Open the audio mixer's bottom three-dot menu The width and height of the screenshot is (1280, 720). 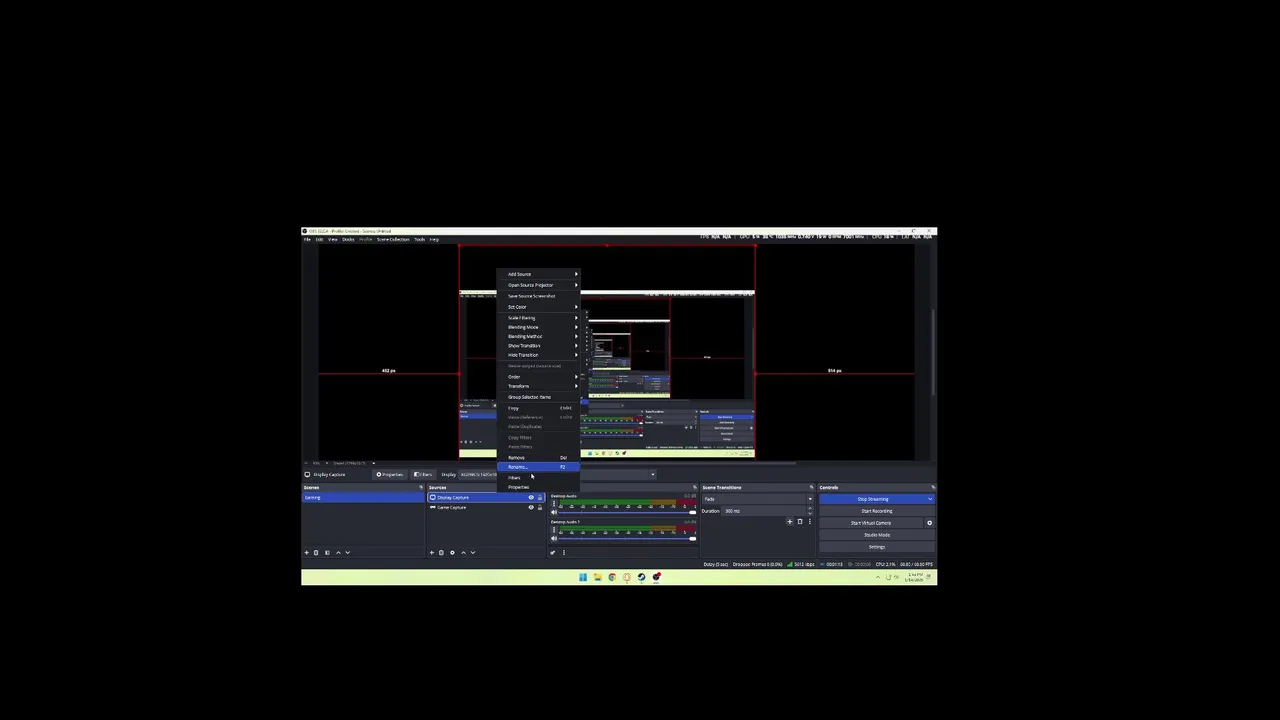[564, 552]
